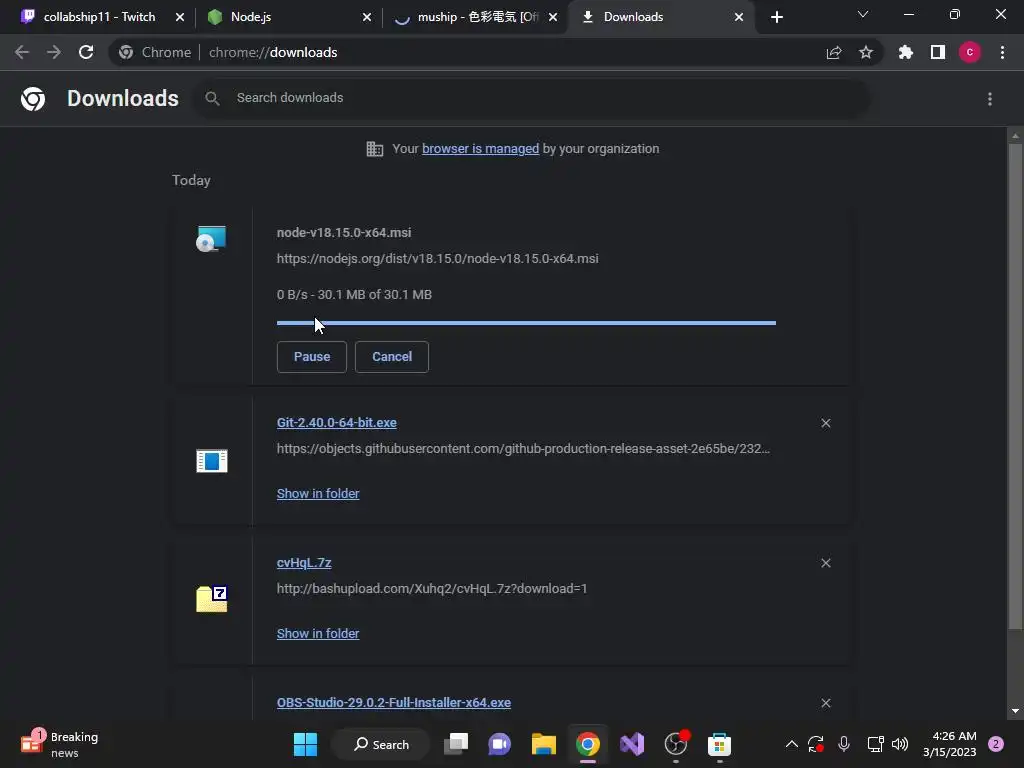Toggle the browser side panel icon

[938, 52]
